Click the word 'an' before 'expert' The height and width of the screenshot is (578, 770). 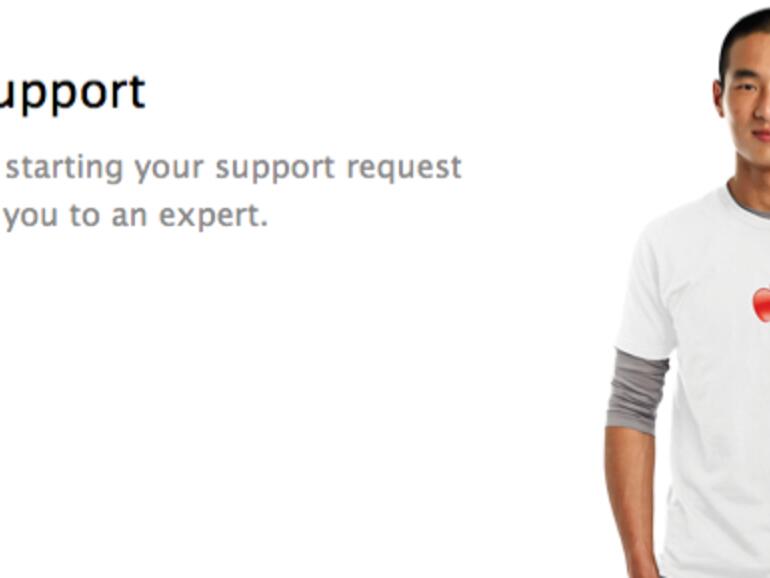coord(130,217)
